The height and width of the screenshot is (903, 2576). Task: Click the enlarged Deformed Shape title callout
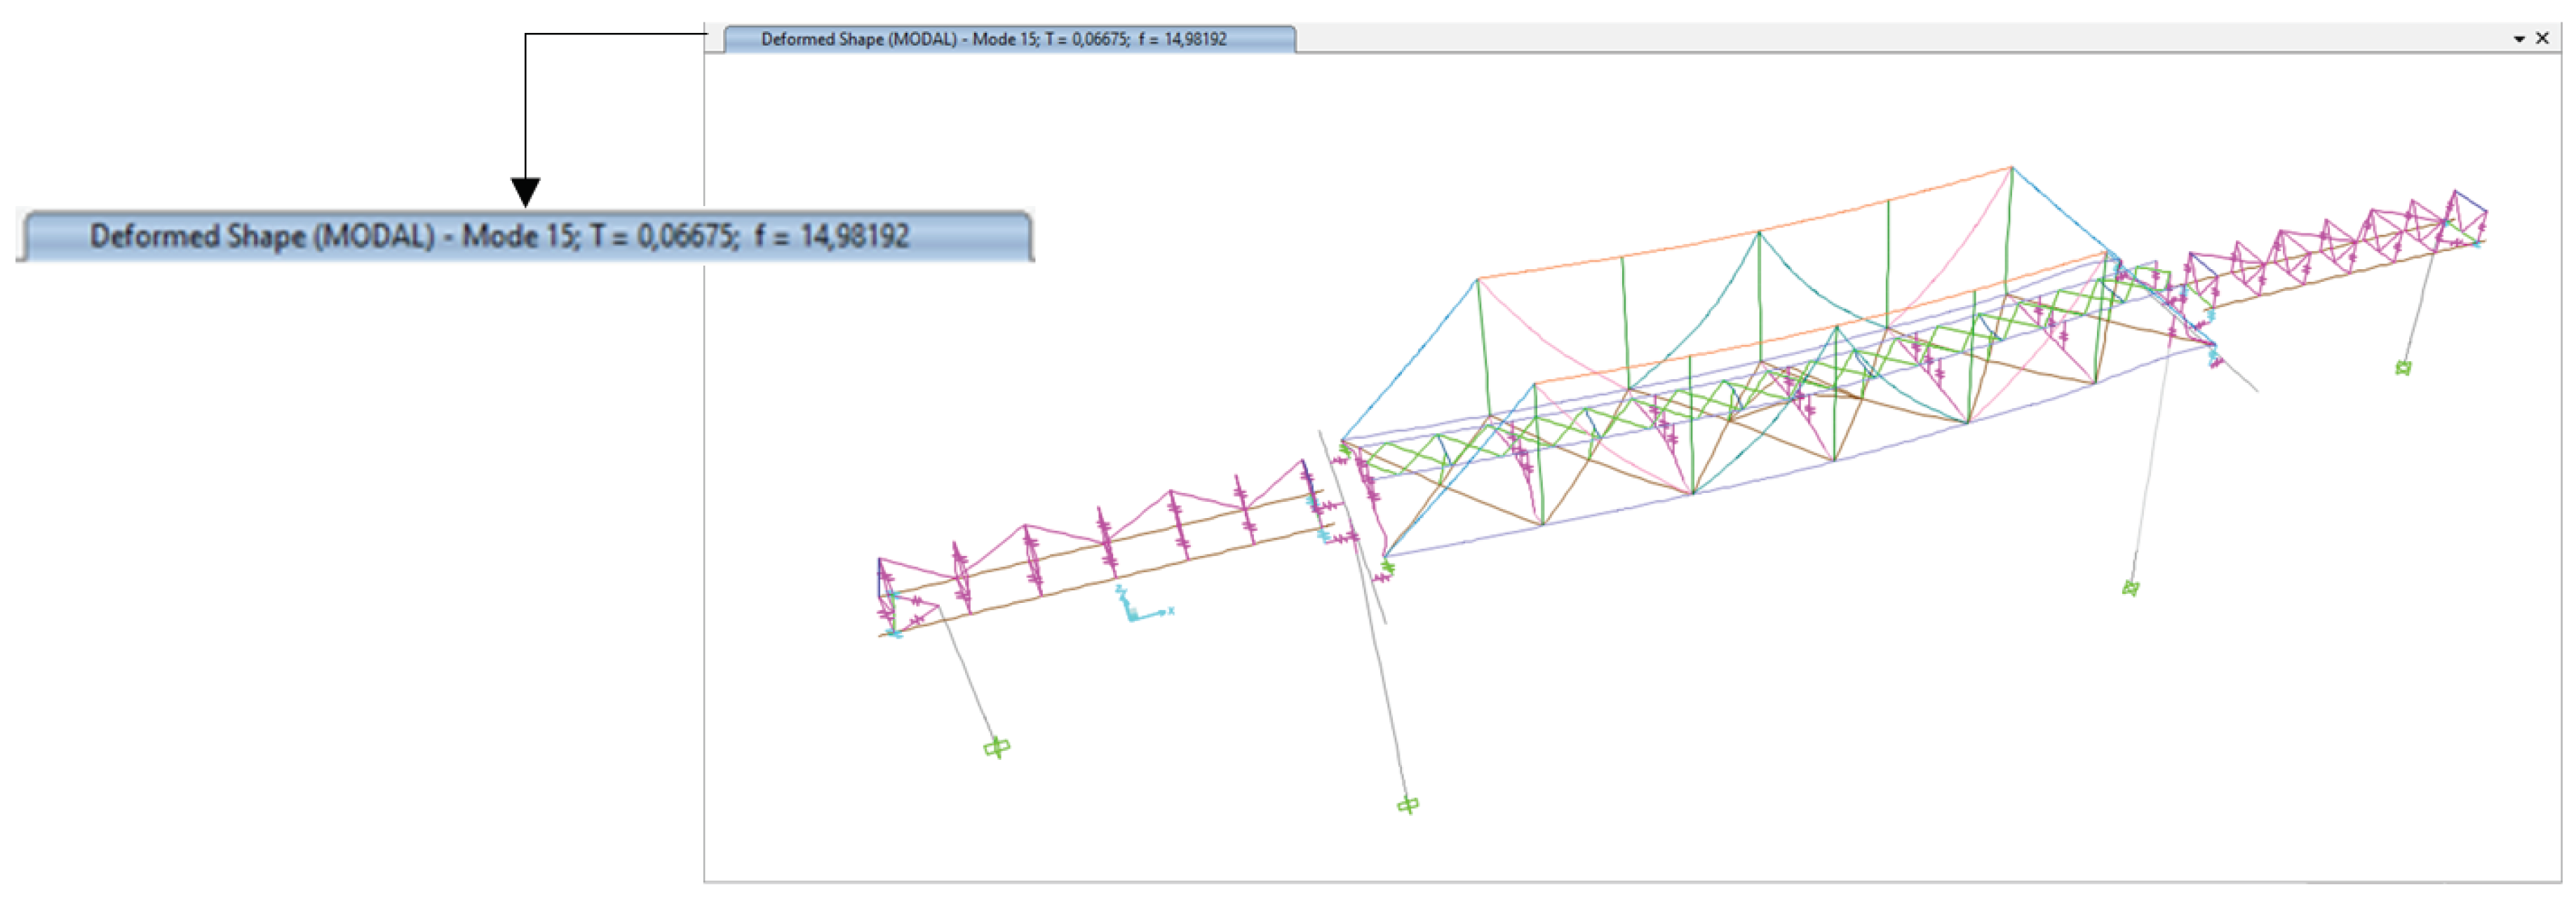click(524, 236)
